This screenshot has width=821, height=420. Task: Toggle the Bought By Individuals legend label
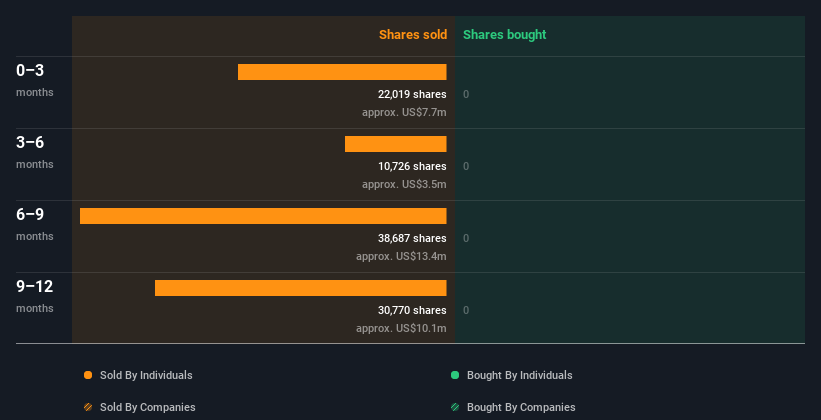tap(519, 375)
